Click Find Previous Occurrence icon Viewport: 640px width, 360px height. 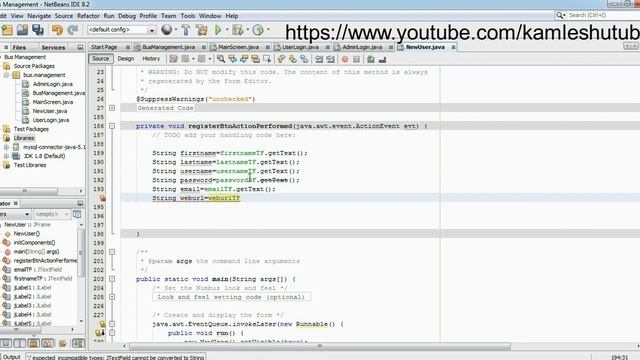[x=232, y=59]
